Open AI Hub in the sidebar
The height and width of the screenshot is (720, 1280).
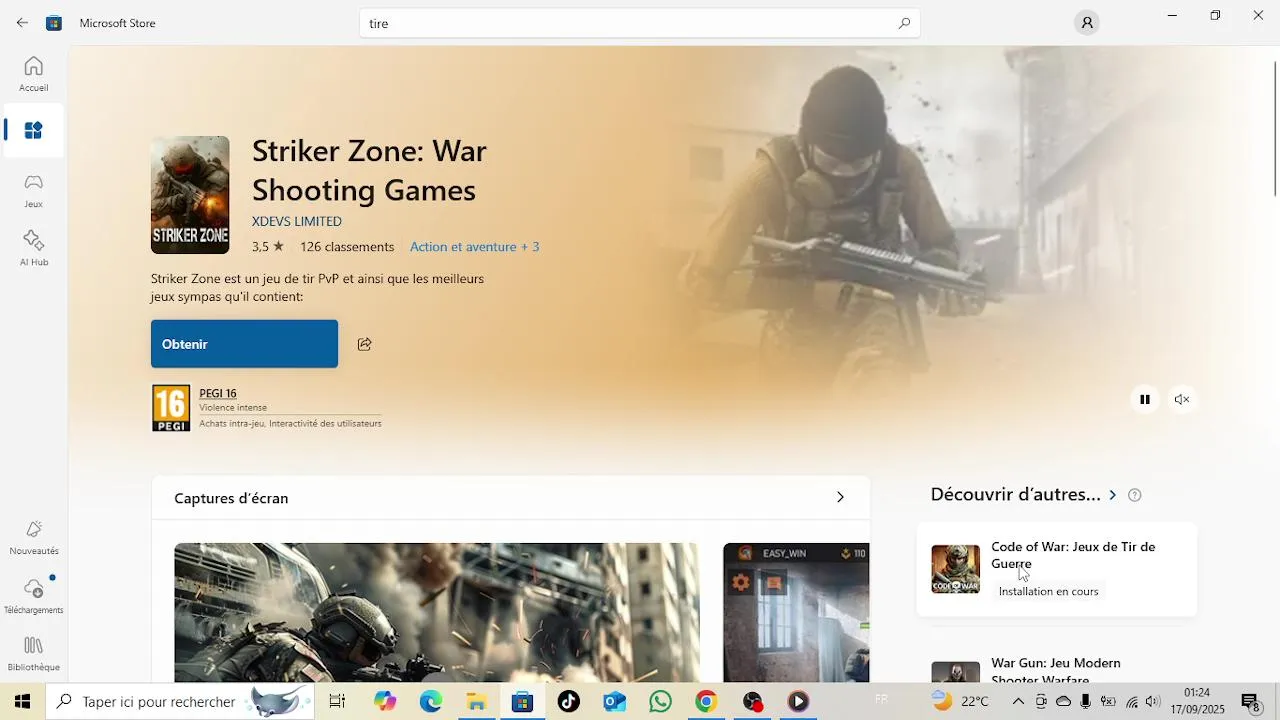click(x=33, y=248)
